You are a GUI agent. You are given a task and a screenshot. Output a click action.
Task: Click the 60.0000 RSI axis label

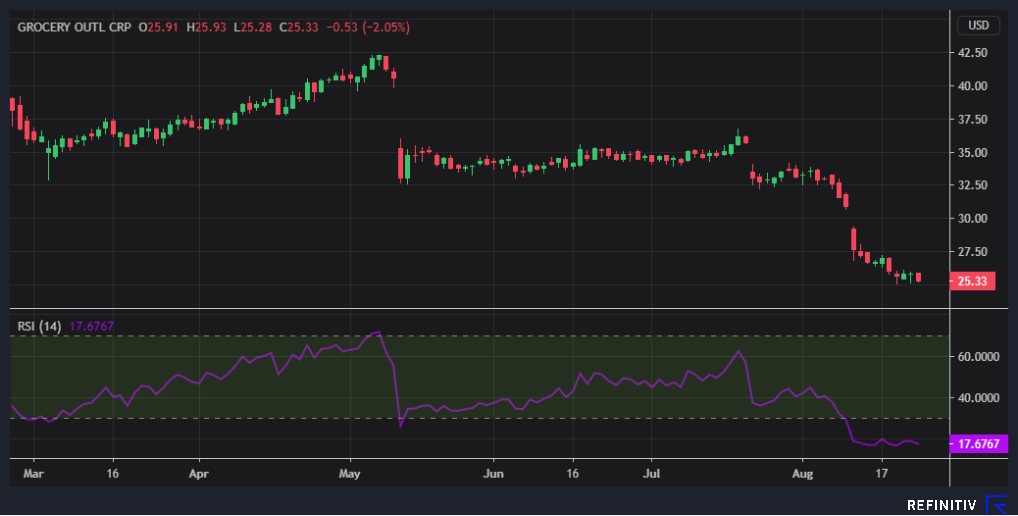pyautogui.click(x=978, y=357)
